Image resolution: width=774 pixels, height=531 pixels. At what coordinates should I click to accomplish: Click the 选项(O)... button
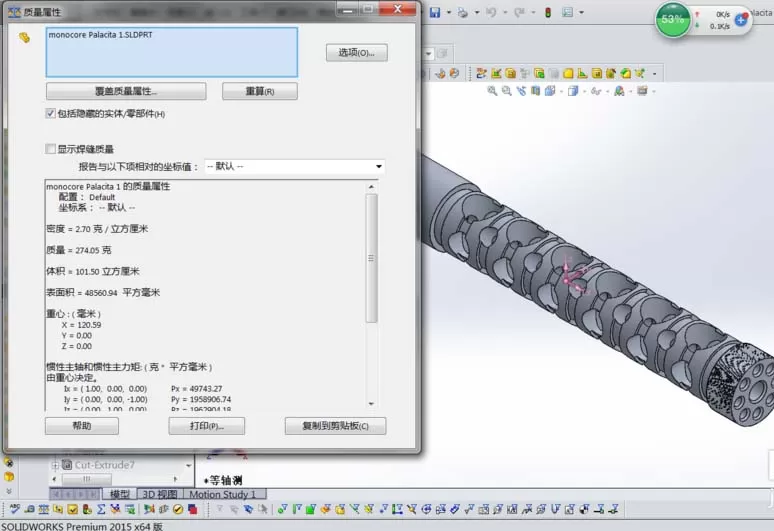coord(356,53)
